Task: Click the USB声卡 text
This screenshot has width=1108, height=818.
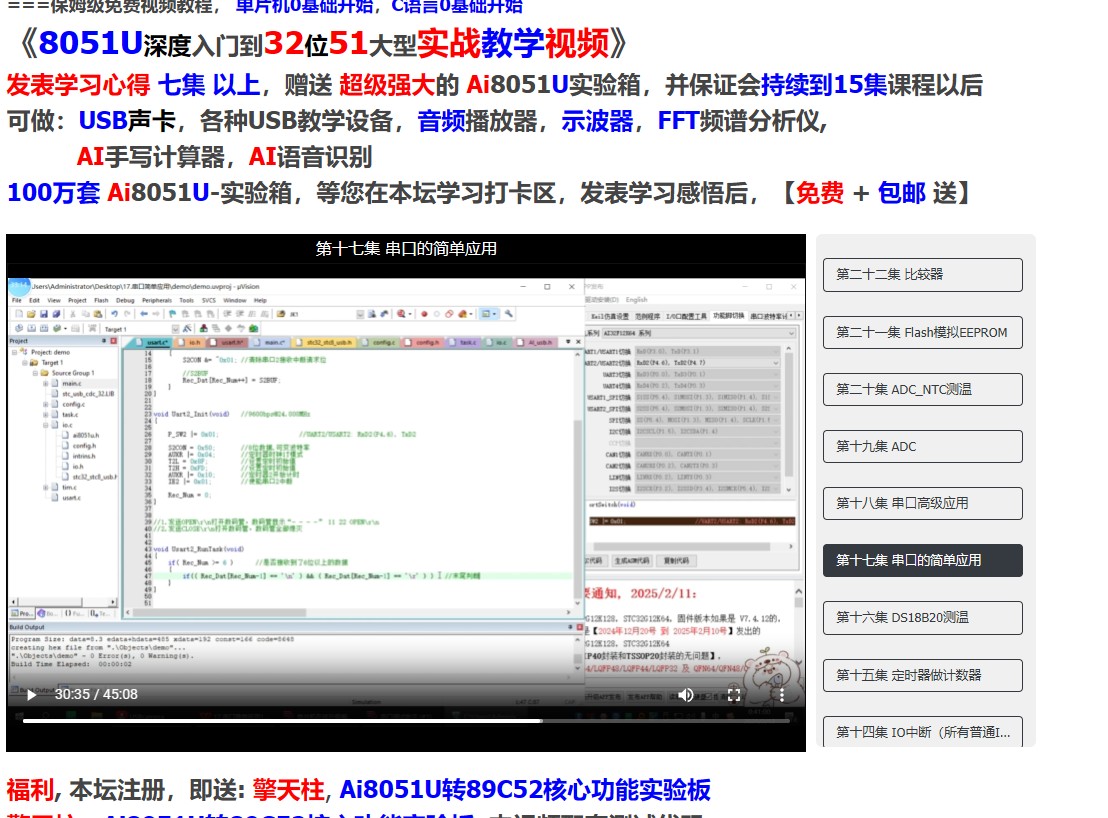Action: click(127, 121)
